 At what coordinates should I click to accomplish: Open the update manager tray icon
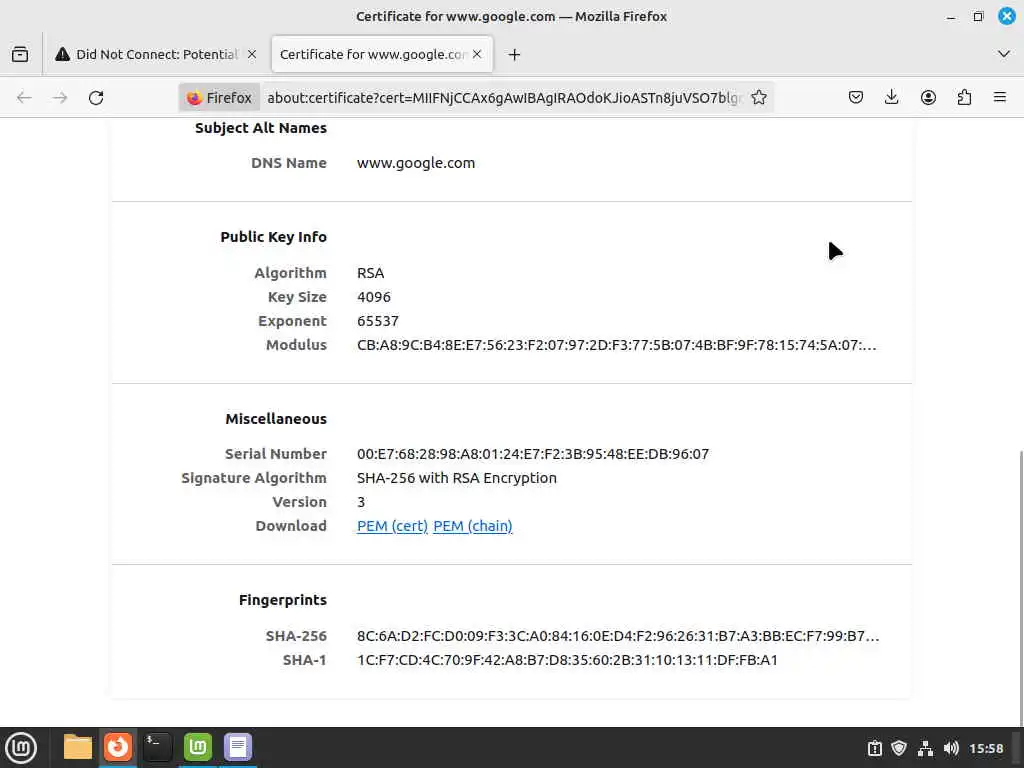874,748
